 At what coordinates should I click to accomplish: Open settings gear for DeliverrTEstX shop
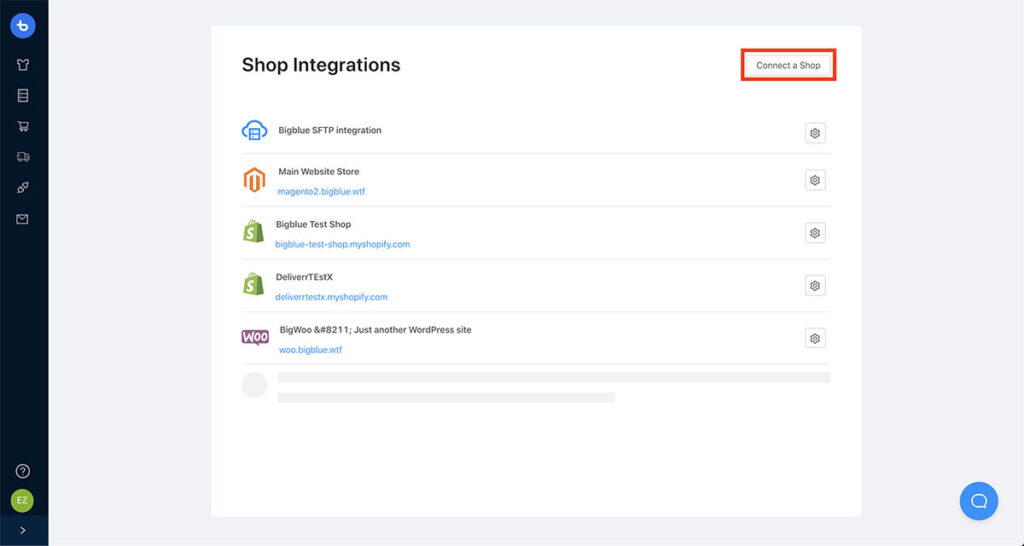click(815, 286)
